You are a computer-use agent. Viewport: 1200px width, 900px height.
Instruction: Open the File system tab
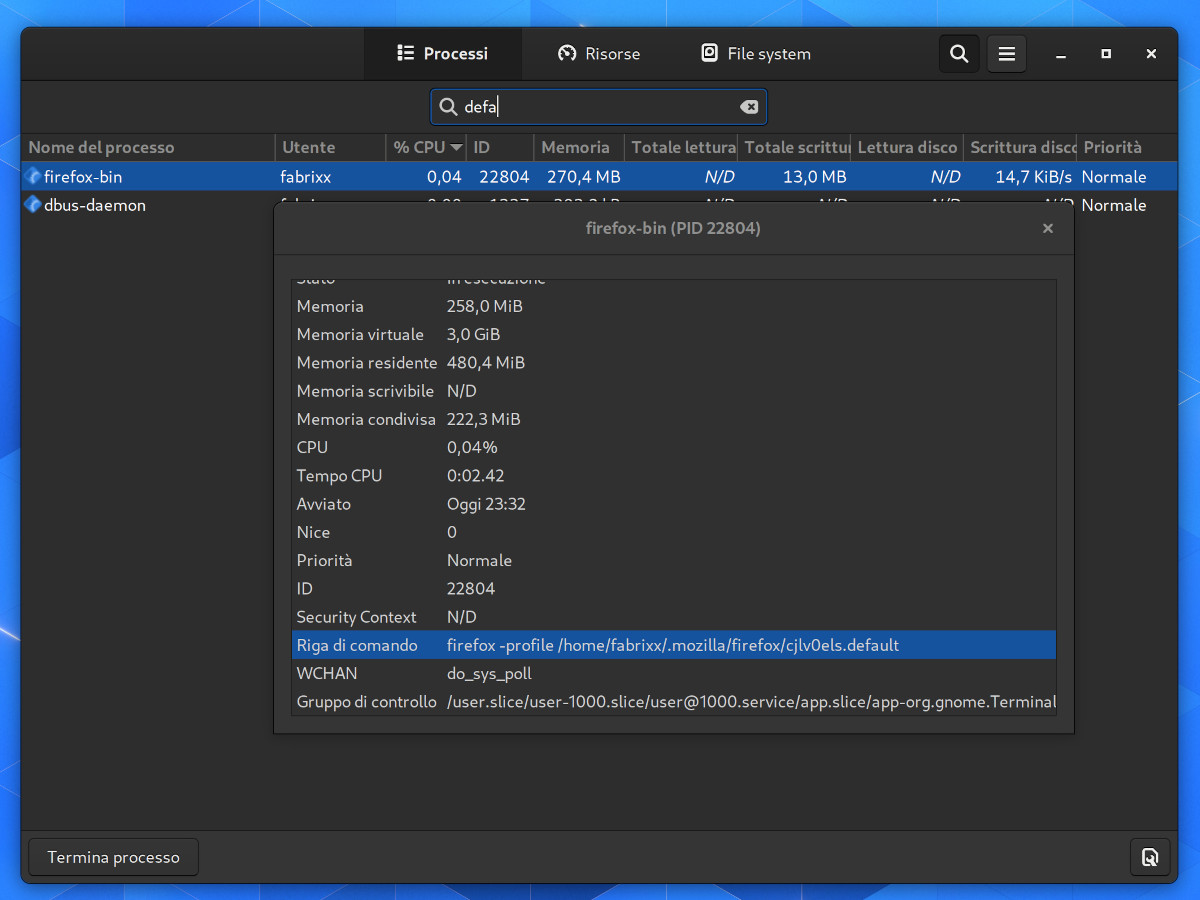click(755, 54)
